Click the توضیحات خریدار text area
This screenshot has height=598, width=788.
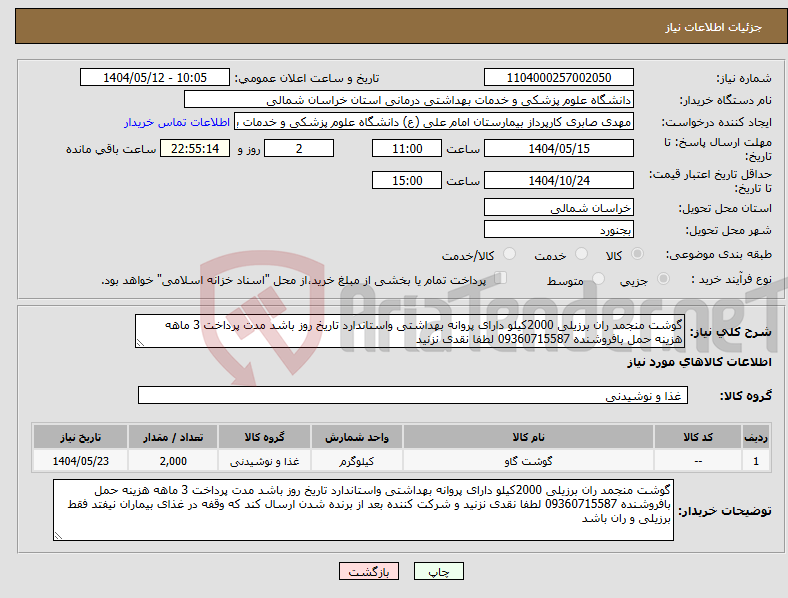pos(363,510)
